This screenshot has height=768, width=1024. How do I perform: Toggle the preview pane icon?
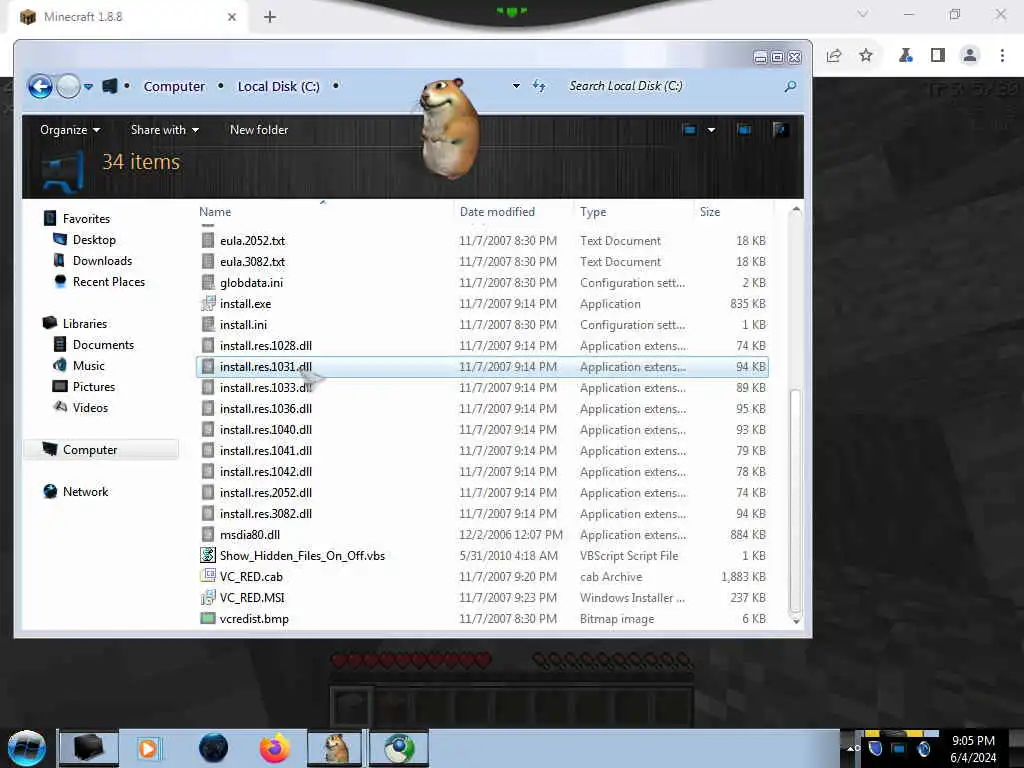[744, 130]
